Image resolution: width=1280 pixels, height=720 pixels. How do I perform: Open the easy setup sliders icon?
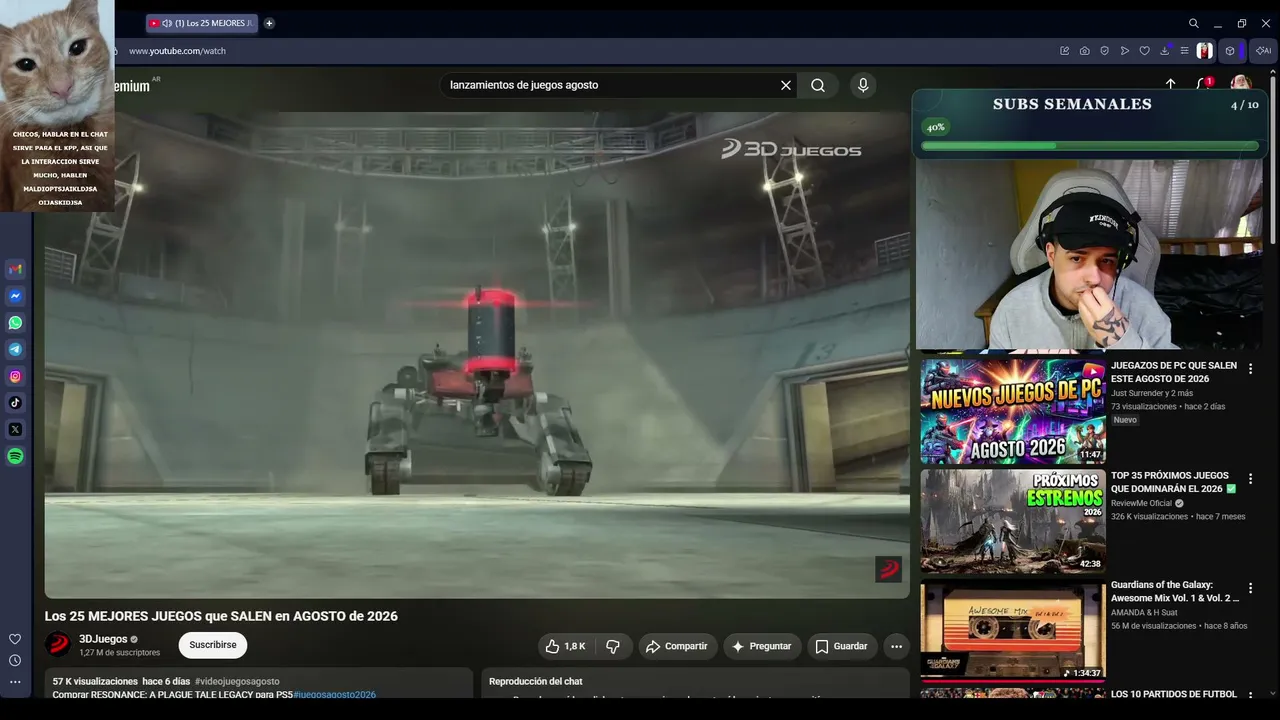click(x=1184, y=51)
